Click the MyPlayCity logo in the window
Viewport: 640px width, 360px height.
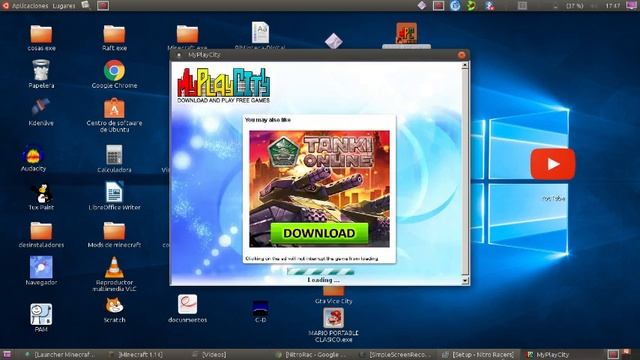(223, 85)
